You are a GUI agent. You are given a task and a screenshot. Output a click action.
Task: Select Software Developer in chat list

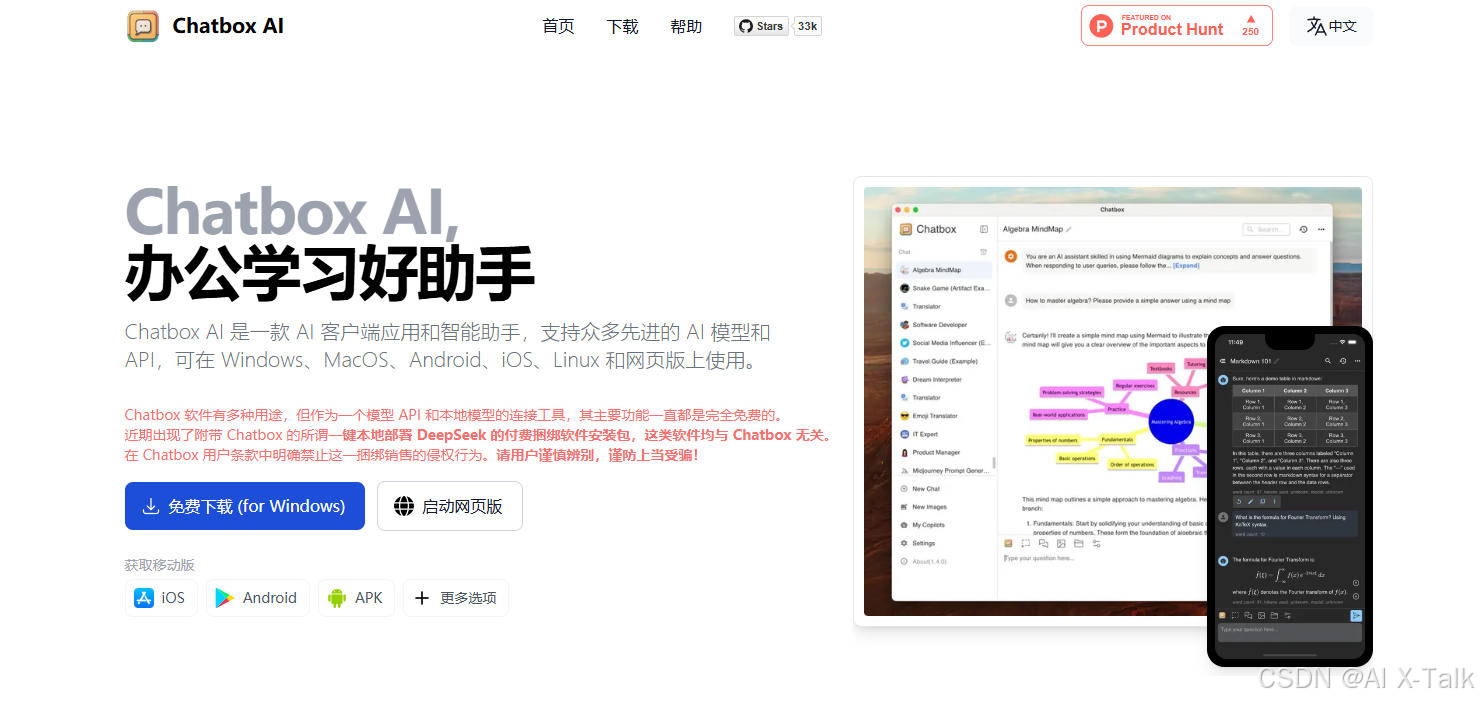tap(944, 325)
